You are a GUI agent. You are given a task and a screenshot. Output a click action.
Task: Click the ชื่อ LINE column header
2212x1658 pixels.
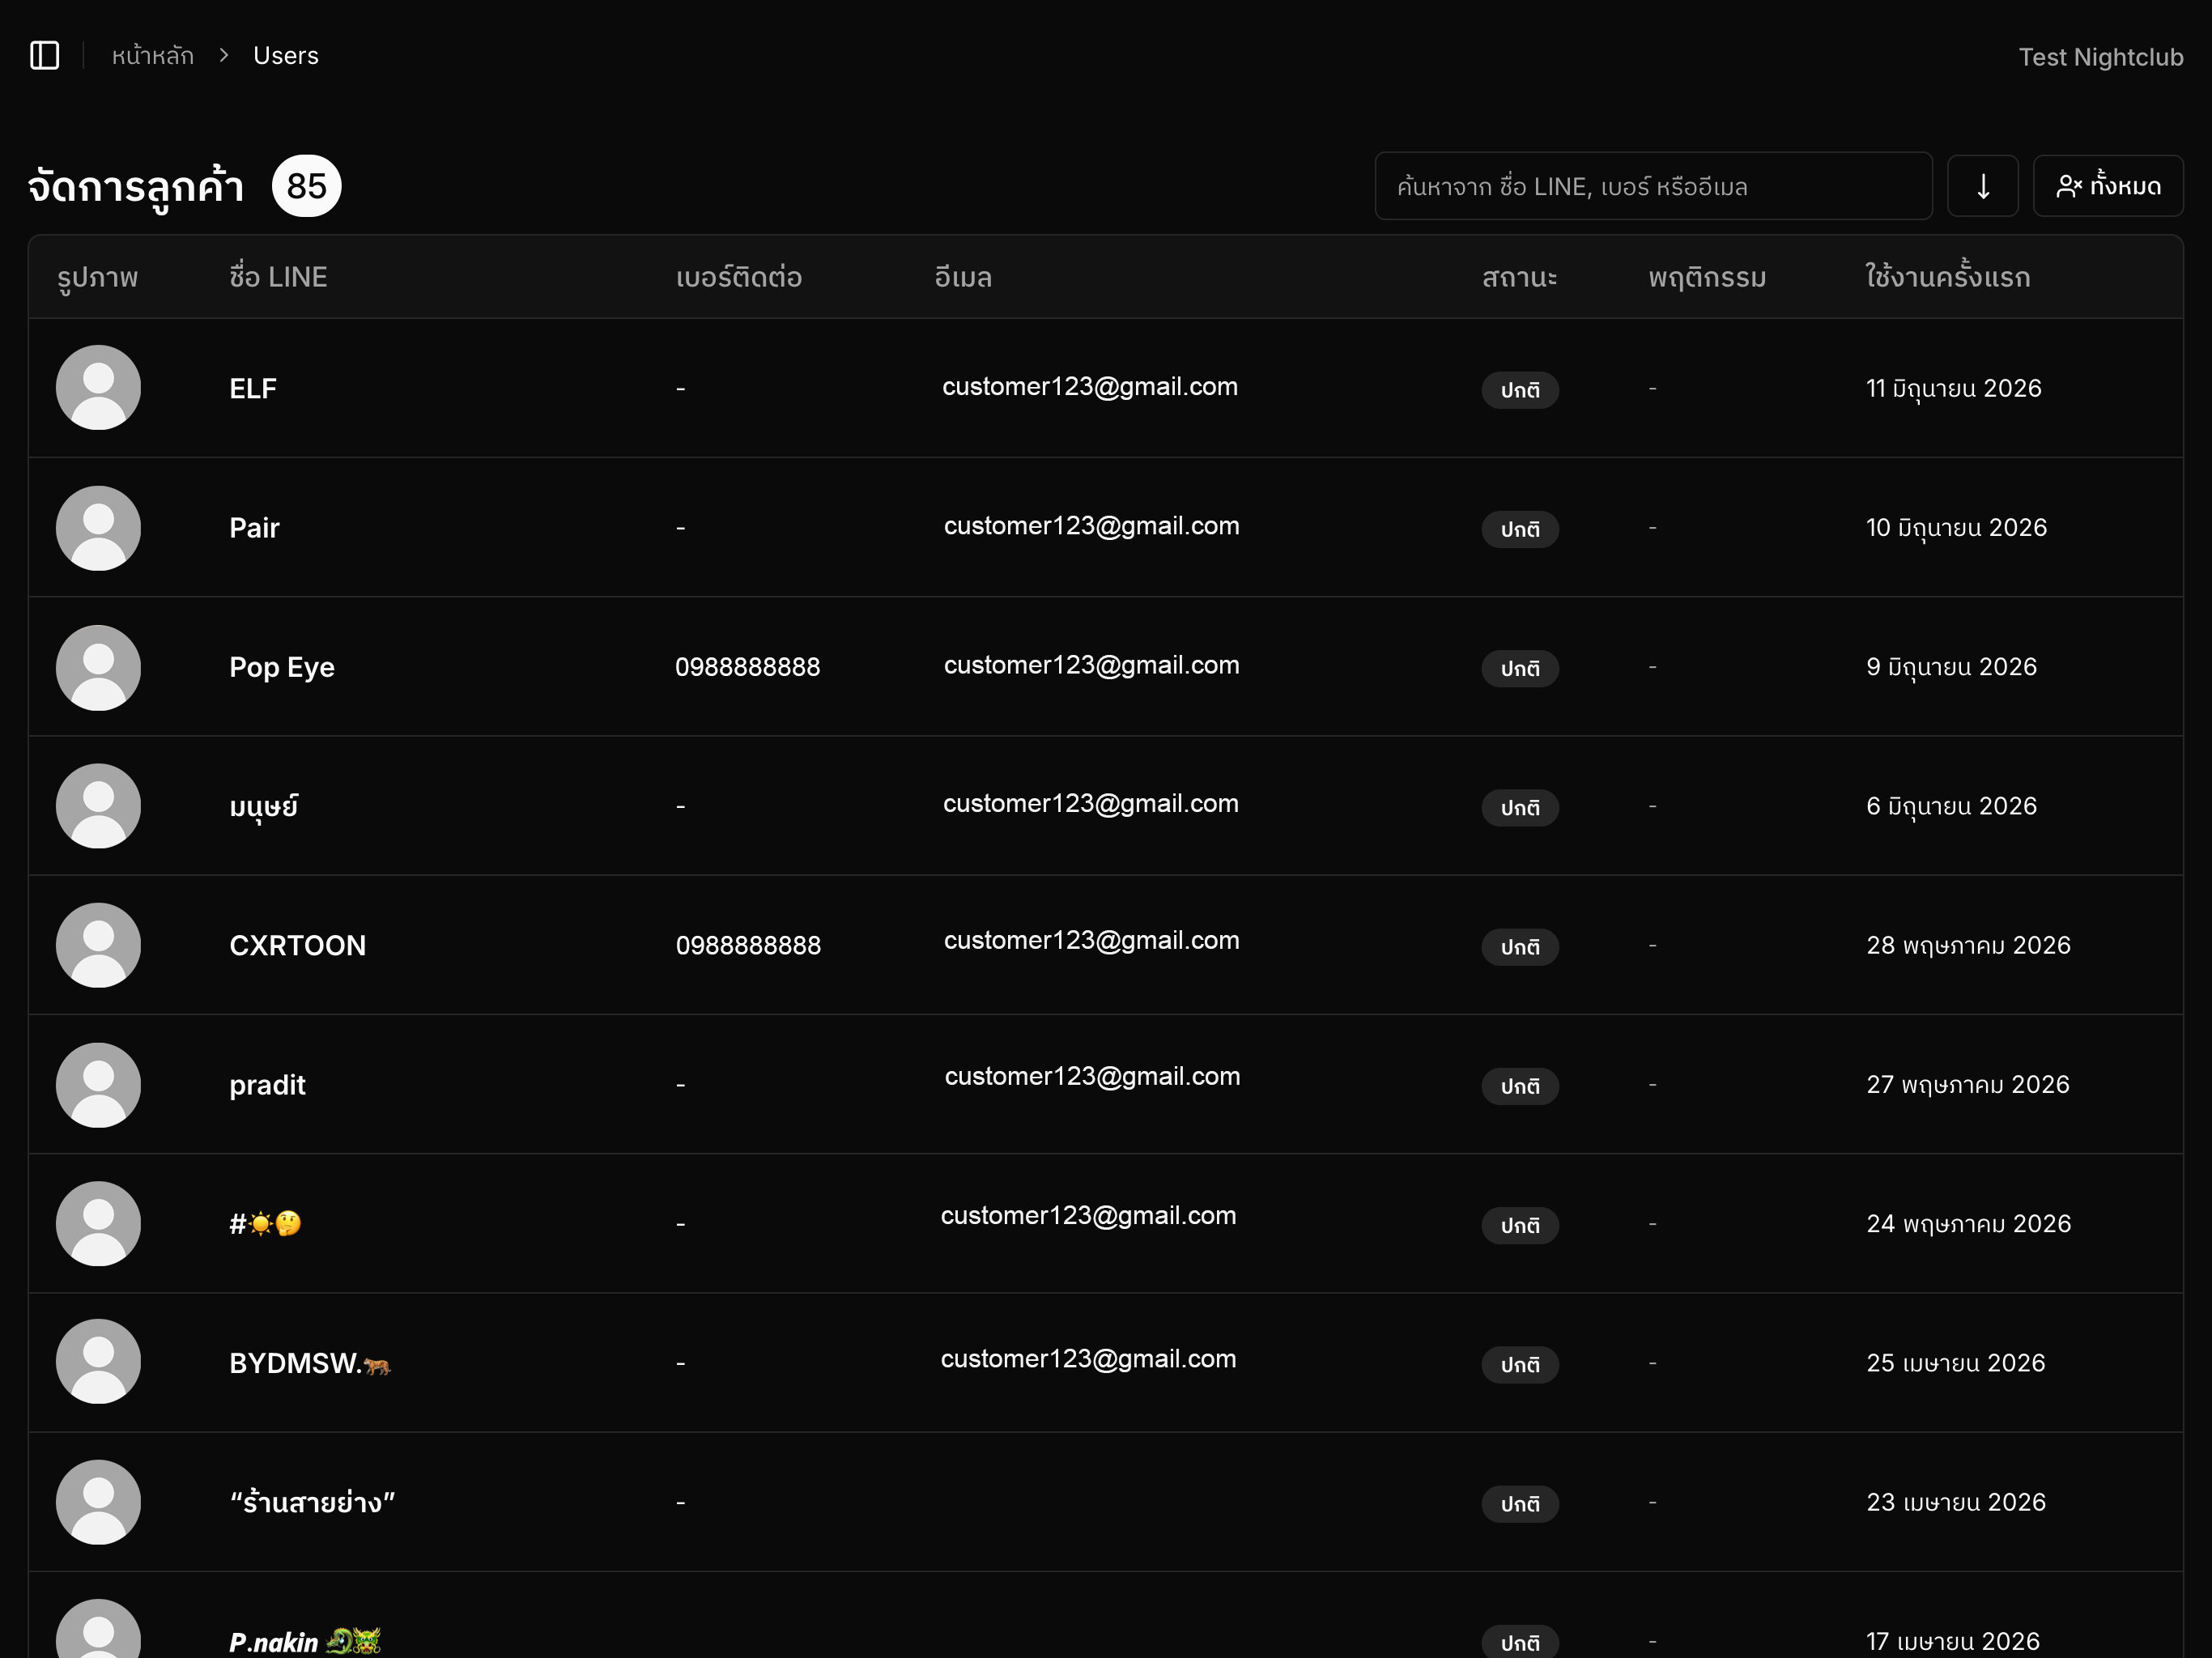(278, 277)
